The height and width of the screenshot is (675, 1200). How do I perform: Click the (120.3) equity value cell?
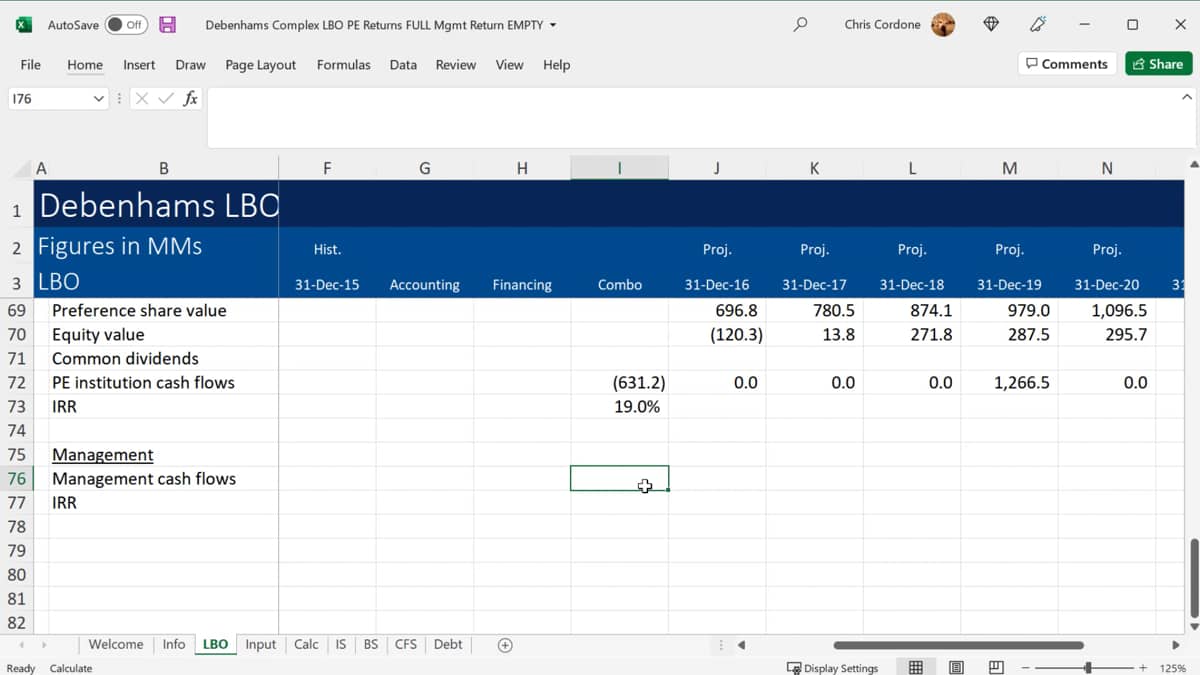[717, 334]
